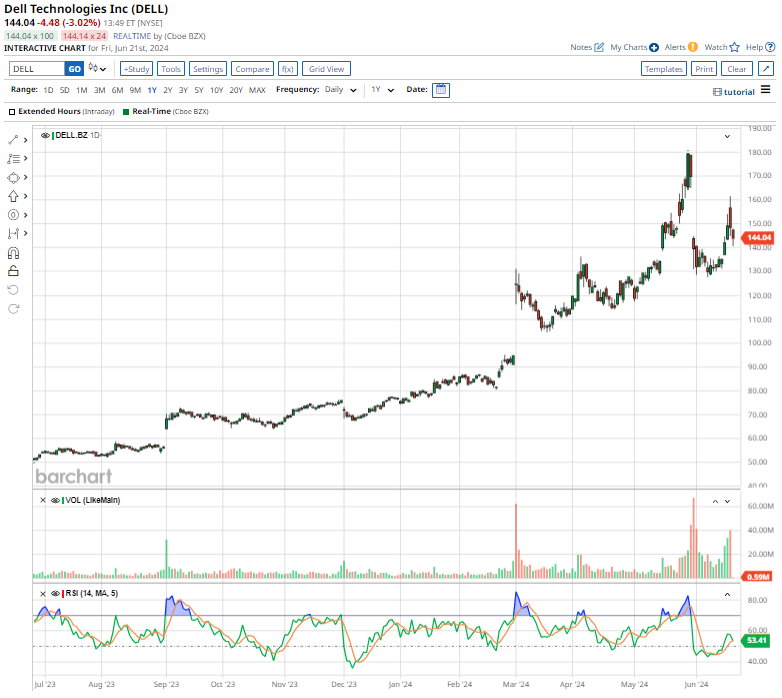The height and width of the screenshot is (698, 782).
Task: Toggle the Extended Hours checkbox
Action: click(12, 112)
